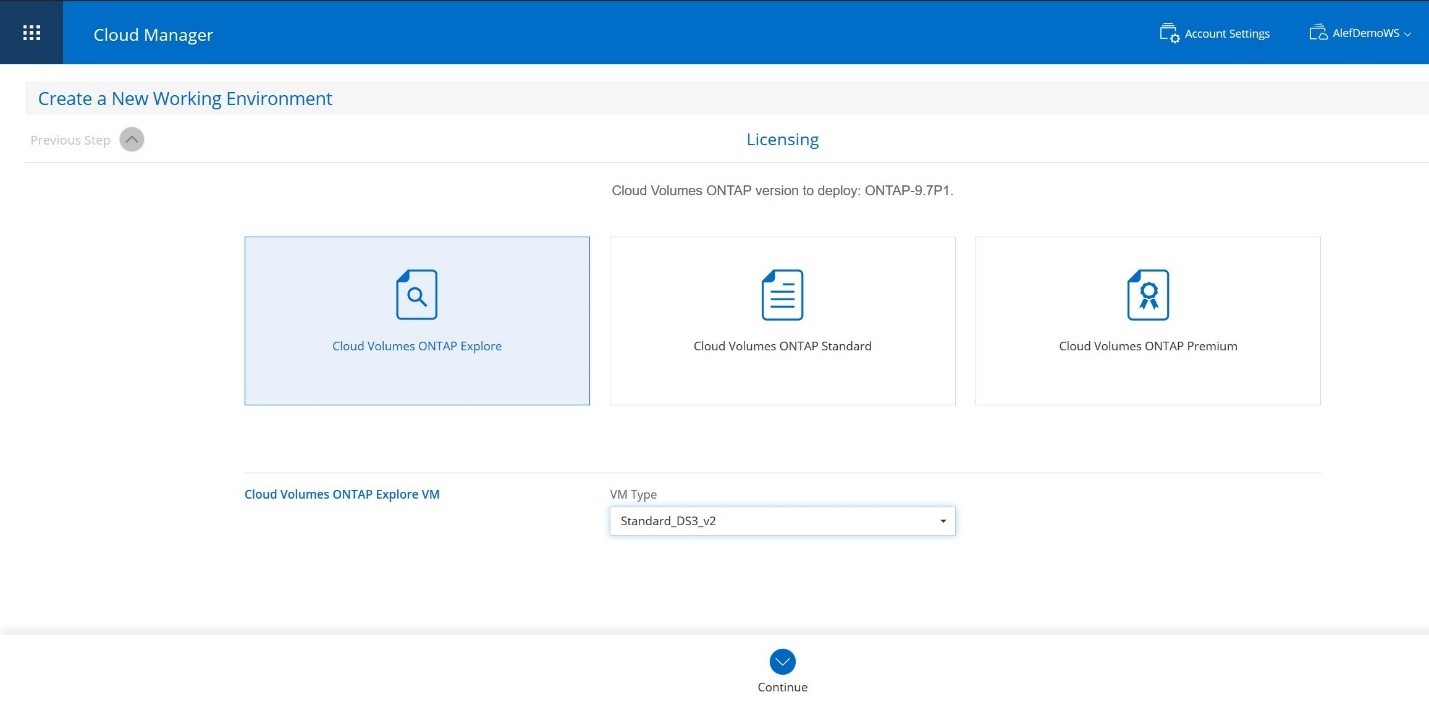Click the ONTAP Explore magnifier document icon
The width and height of the screenshot is (1429, 705).
coord(417,295)
